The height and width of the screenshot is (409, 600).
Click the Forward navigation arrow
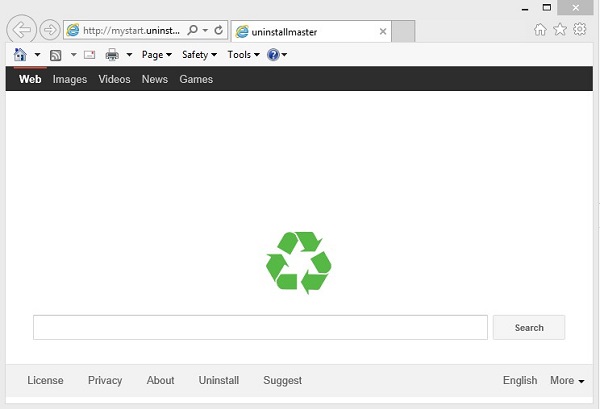49,30
